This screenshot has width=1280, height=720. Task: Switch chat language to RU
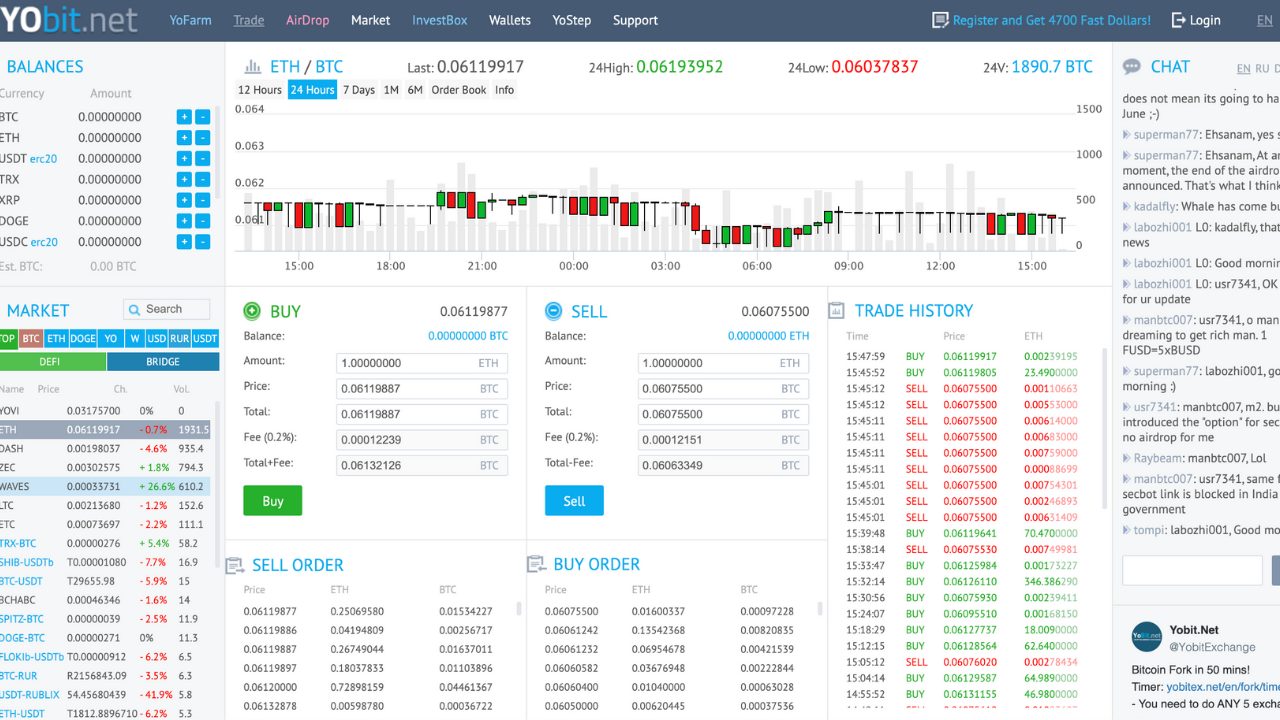[1262, 68]
